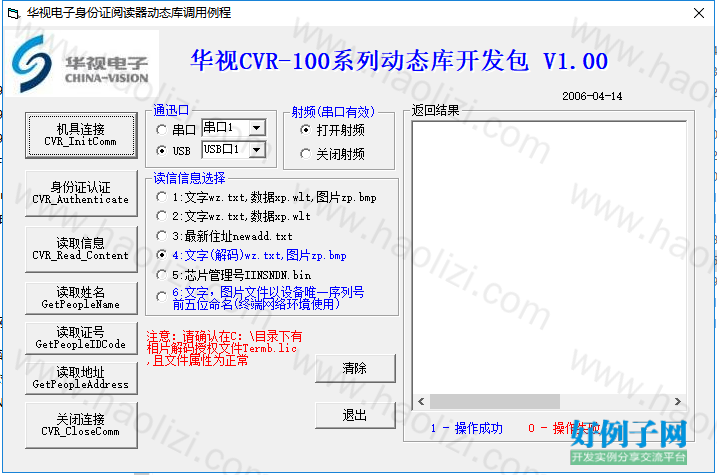Choose option 3: 最新住址newadd.txt

(161, 236)
